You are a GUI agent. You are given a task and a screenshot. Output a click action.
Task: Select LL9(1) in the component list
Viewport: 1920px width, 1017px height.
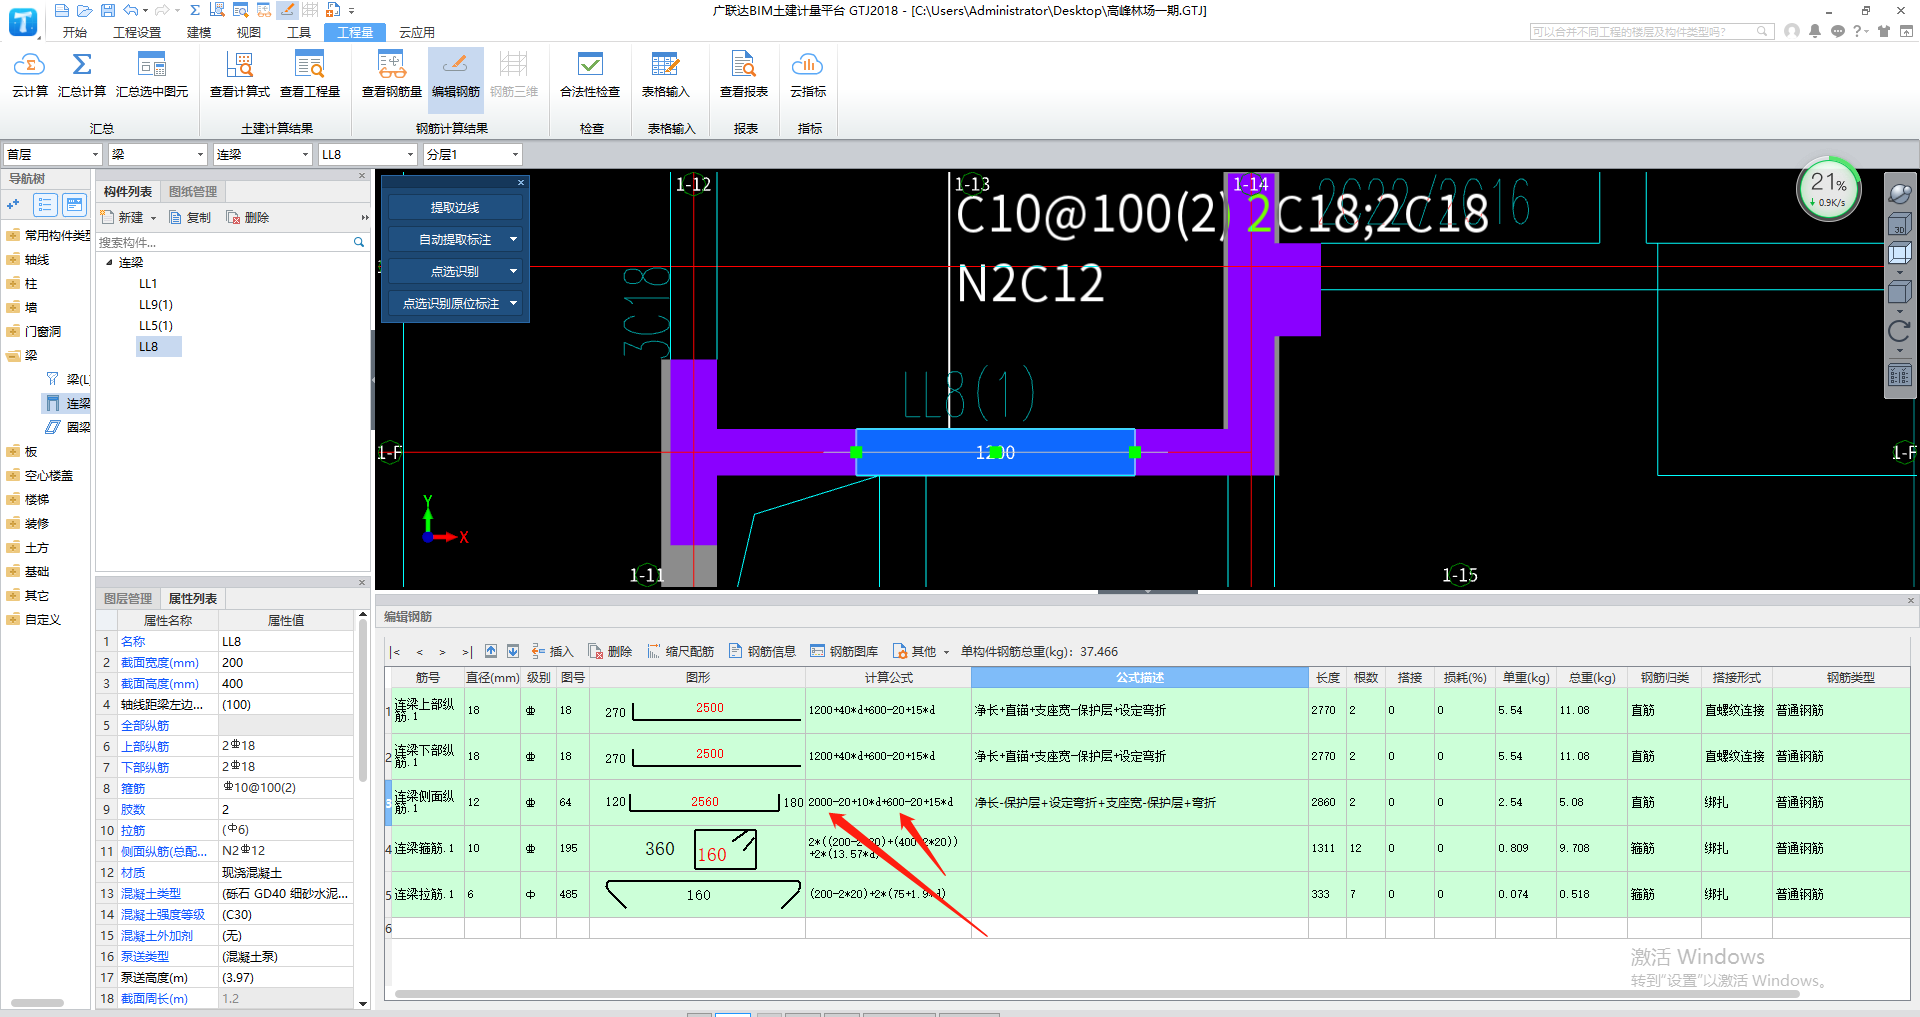tap(156, 304)
